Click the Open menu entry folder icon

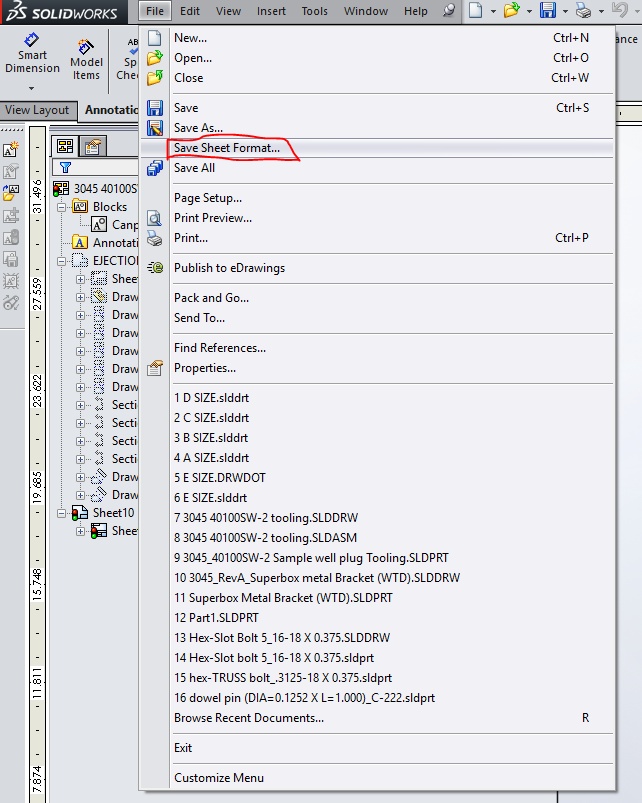coord(155,58)
